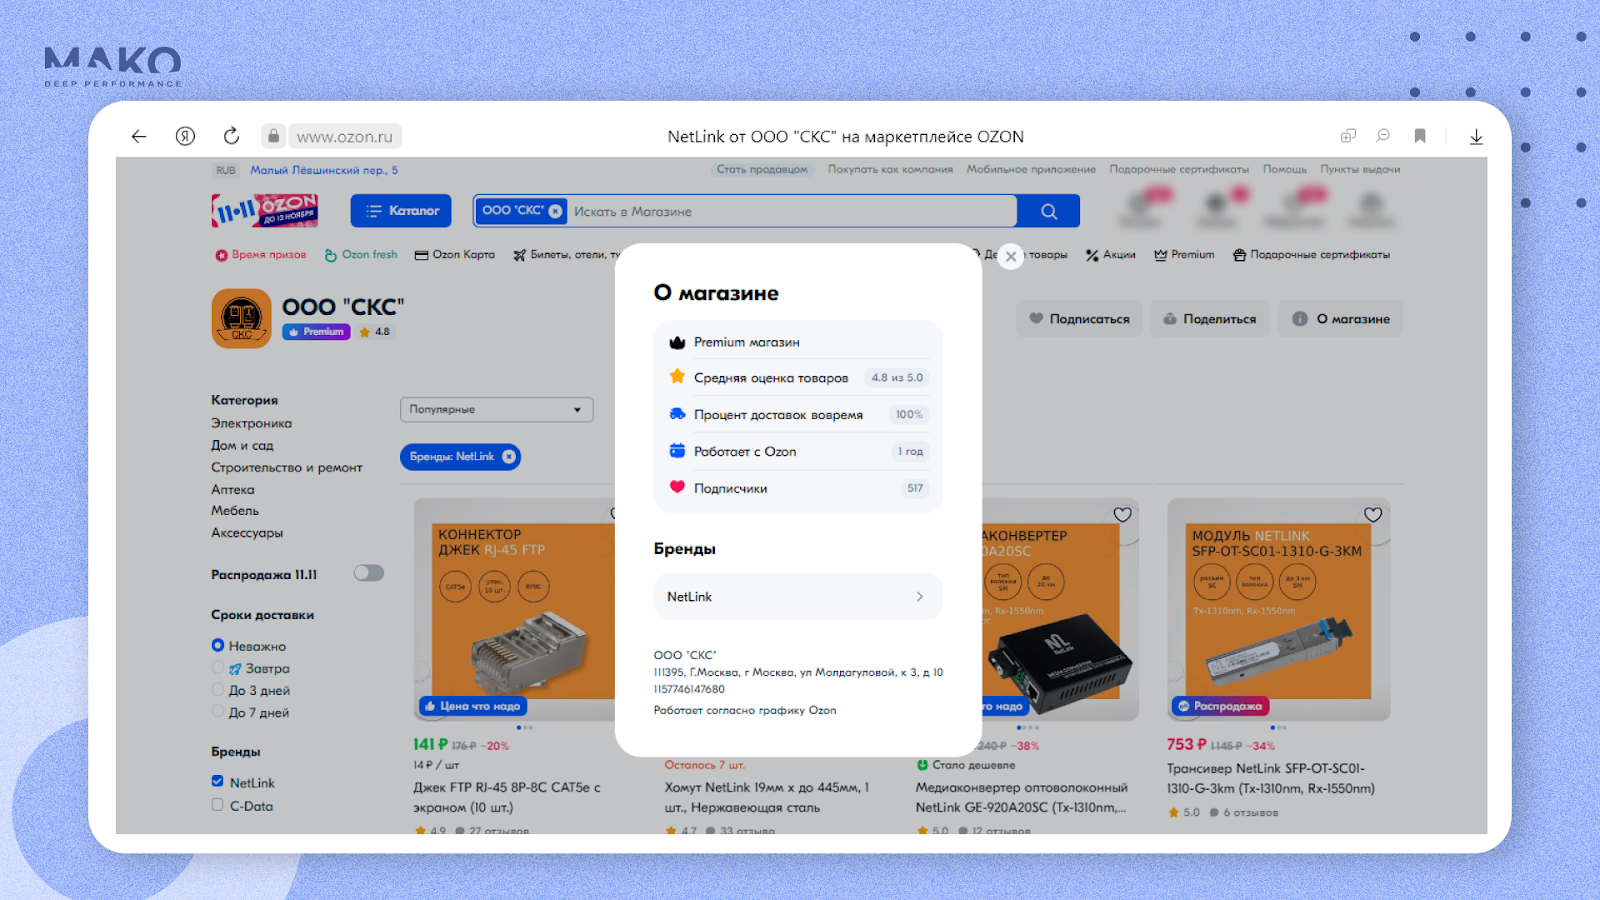Click the ООО СКС shop logo
Viewport: 1600px width, 900px height.
241,319
